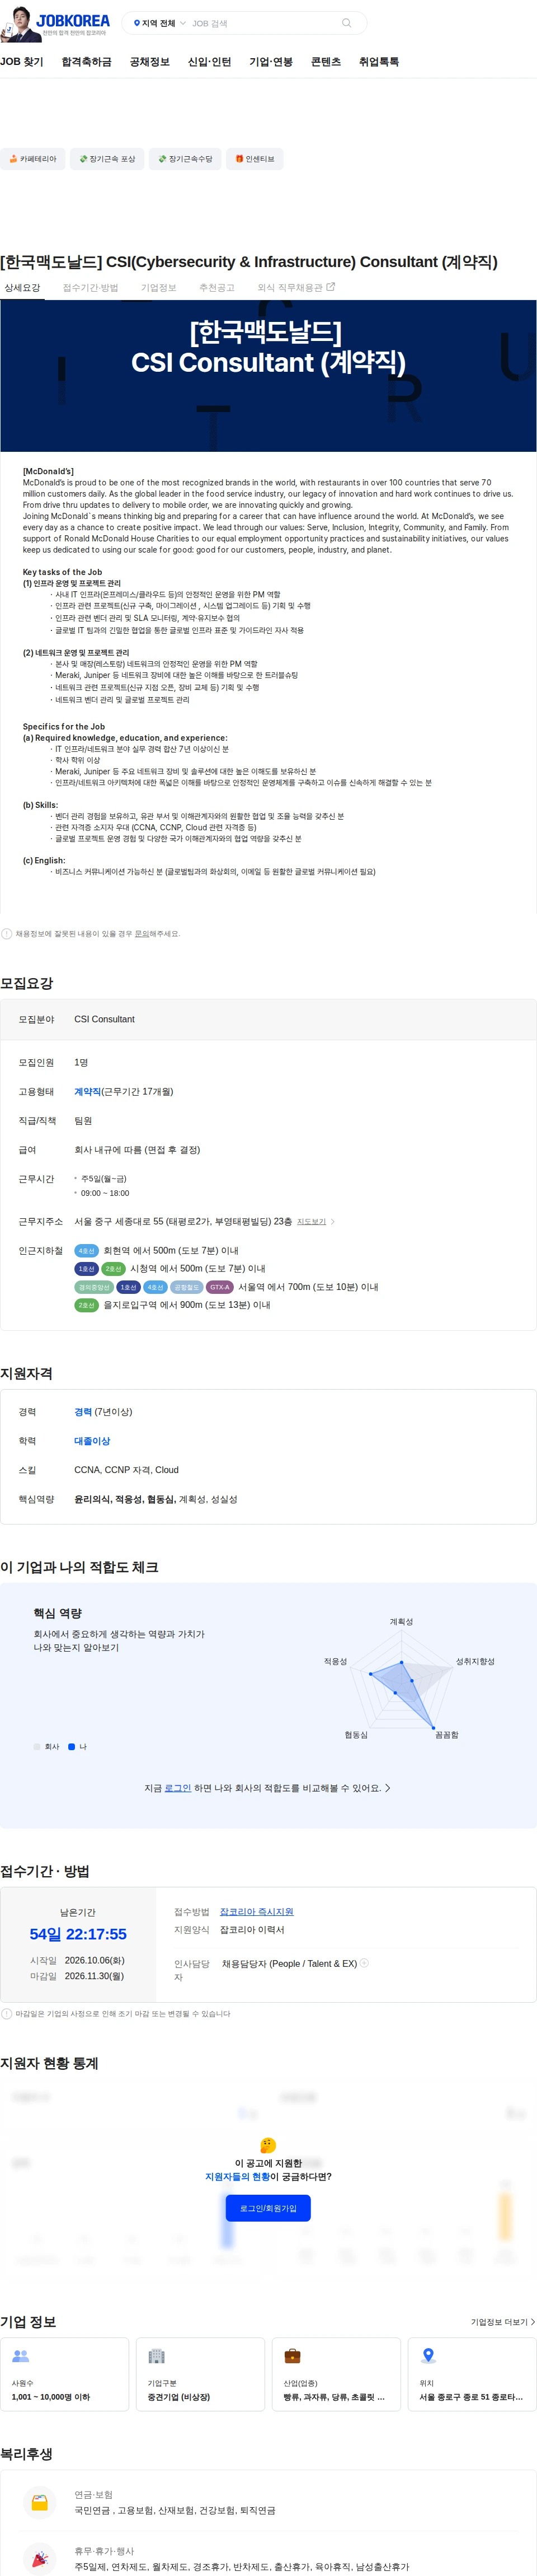Screen dimensions: 537x2576
Task: Select the 장기근속 포상 benefit tag
Action: click(107, 159)
